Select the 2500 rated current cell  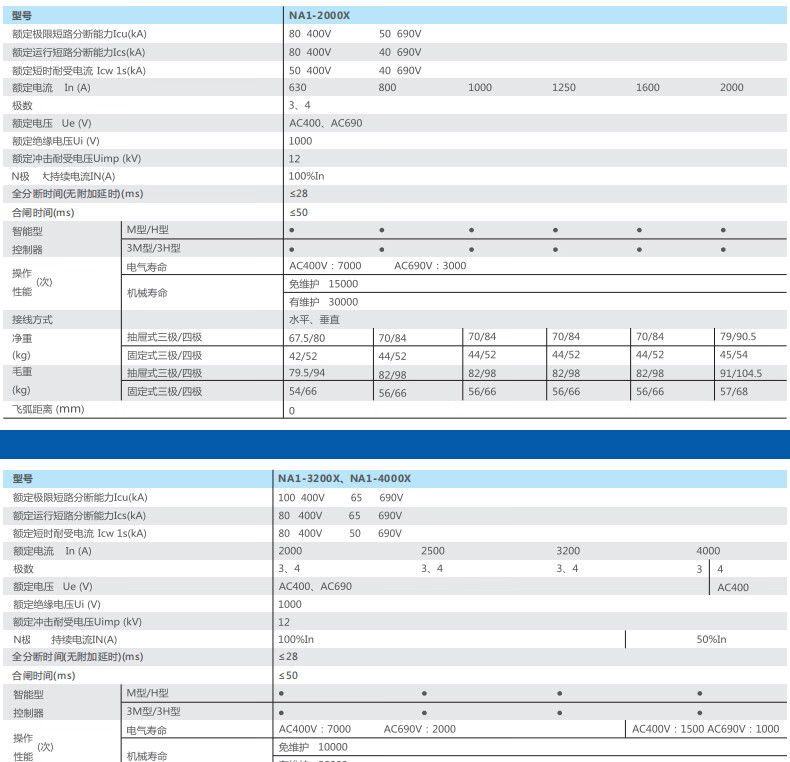pyautogui.click(x=433, y=551)
